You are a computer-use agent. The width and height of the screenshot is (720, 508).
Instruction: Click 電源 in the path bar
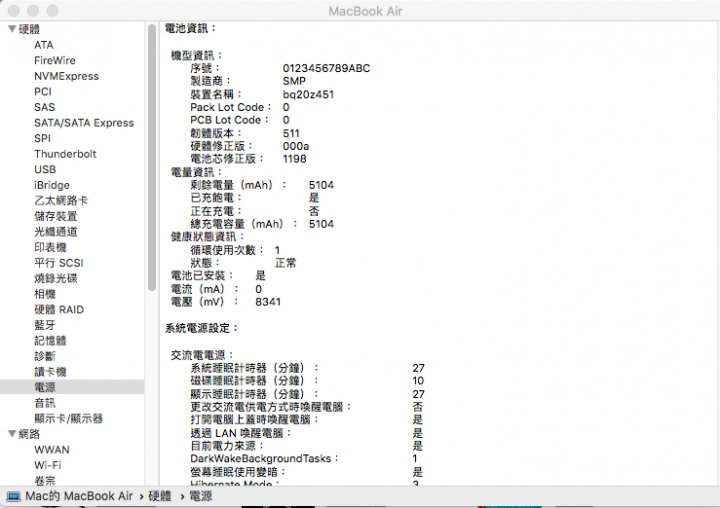pyautogui.click(x=201, y=497)
